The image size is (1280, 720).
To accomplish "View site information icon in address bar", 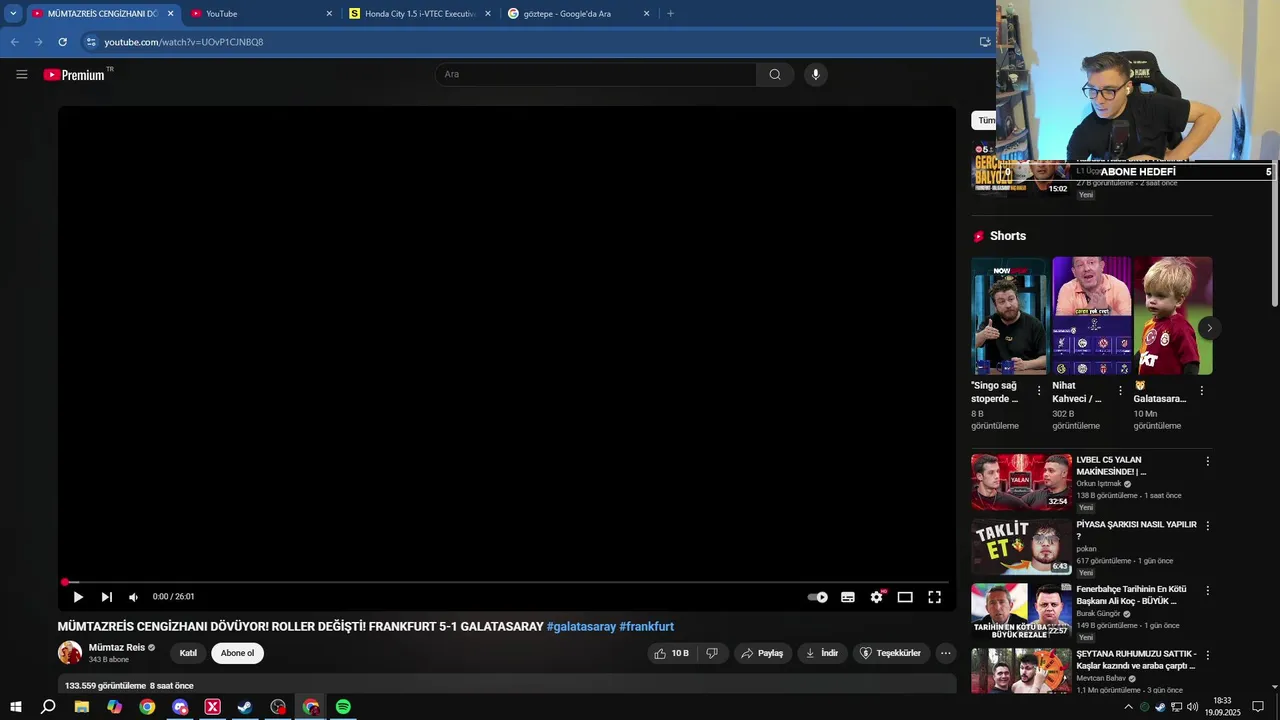I will coord(91,42).
